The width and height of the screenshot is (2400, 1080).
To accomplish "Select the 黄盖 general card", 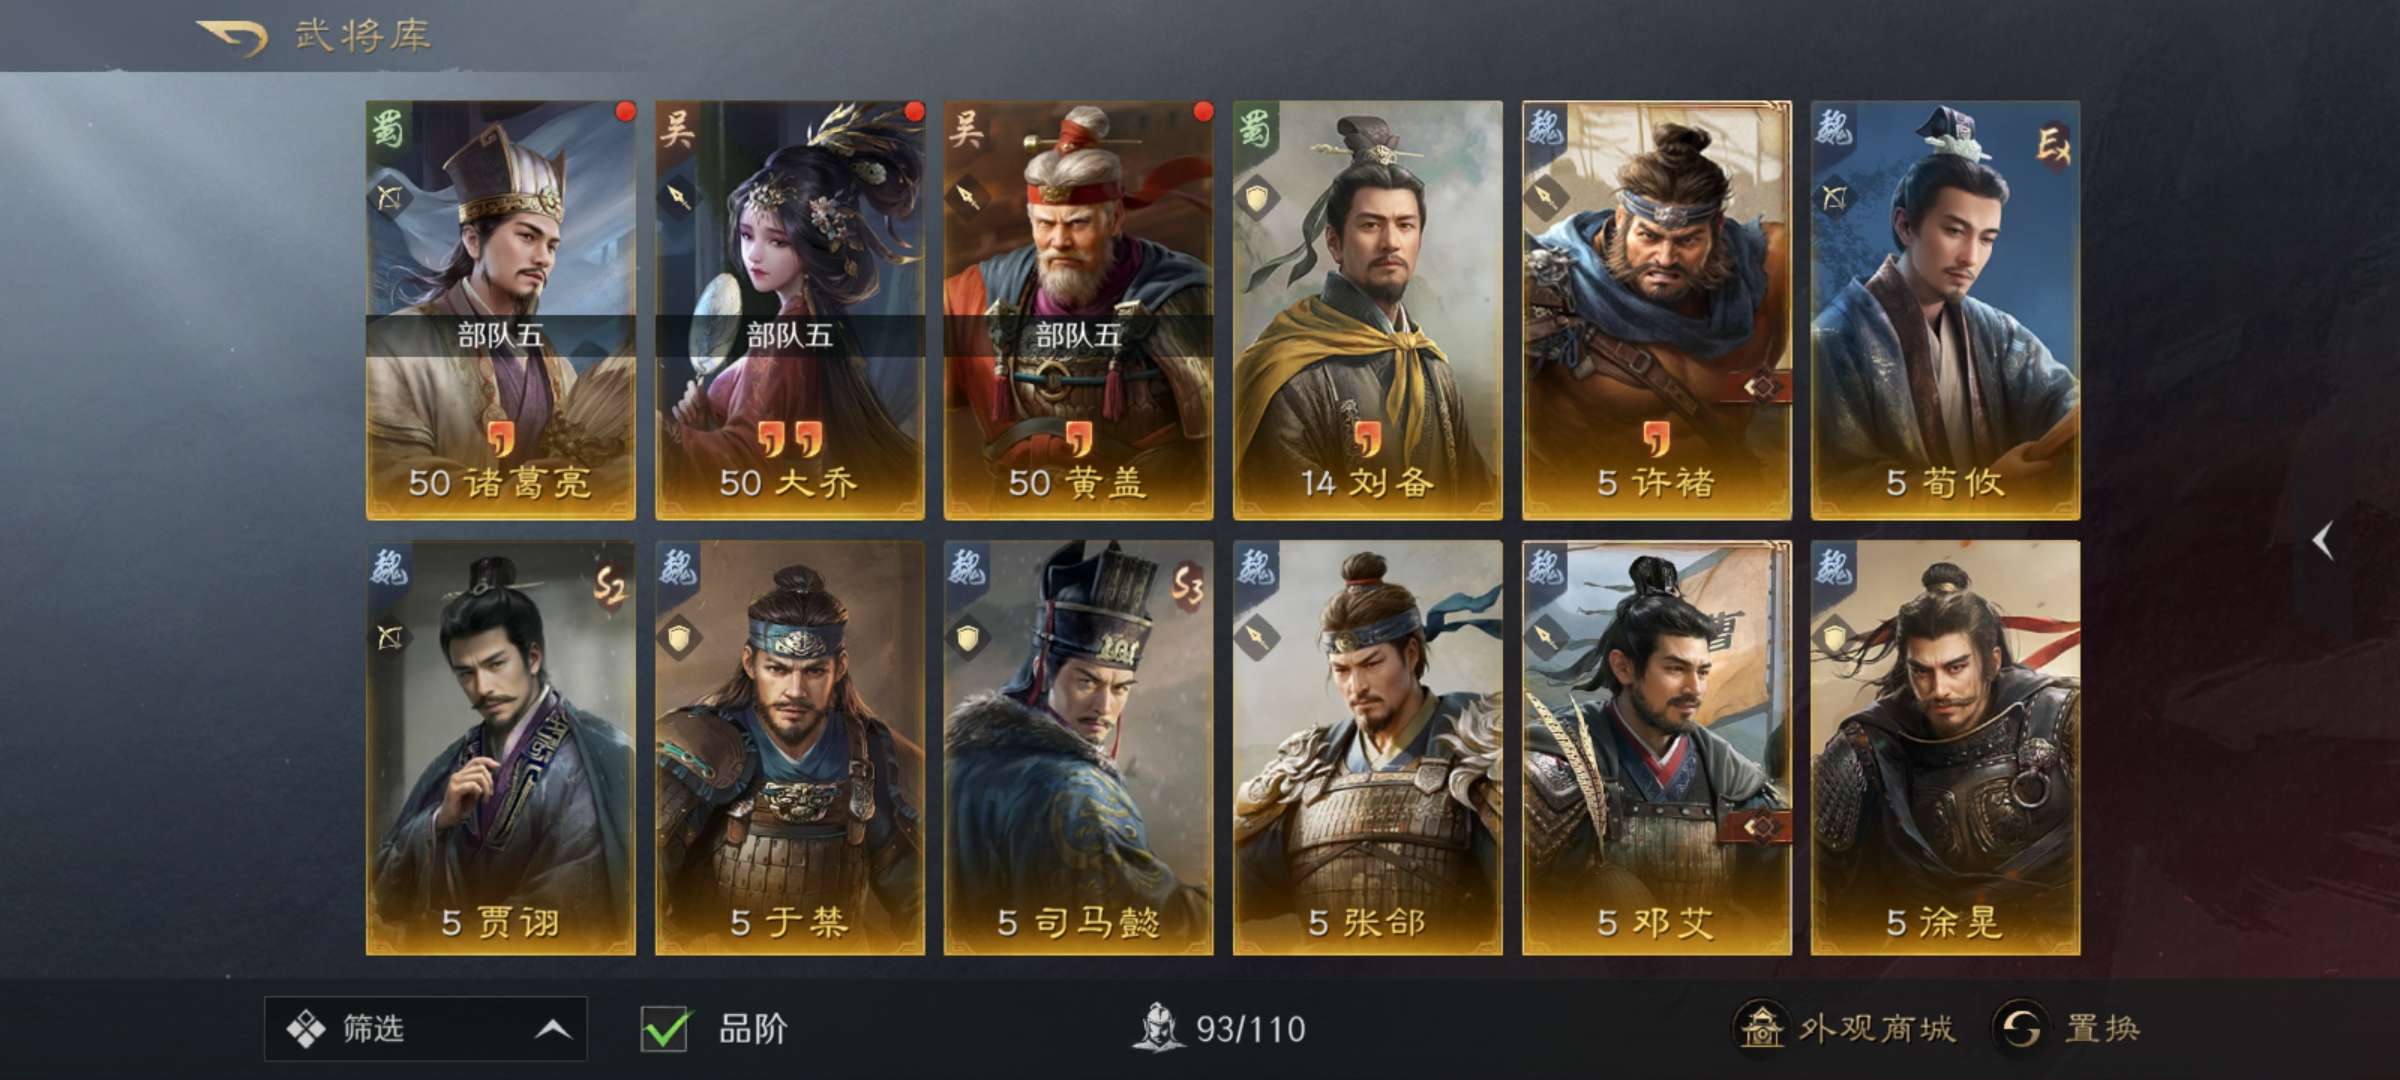I will point(1078,310).
